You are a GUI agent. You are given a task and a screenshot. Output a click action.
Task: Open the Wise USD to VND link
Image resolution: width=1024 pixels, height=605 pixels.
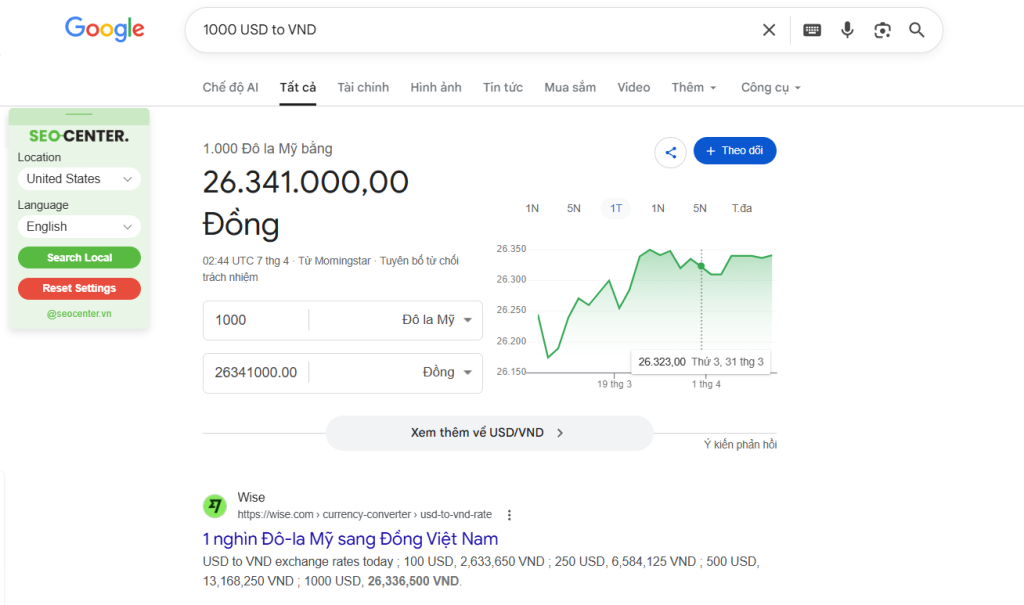(x=352, y=538)
